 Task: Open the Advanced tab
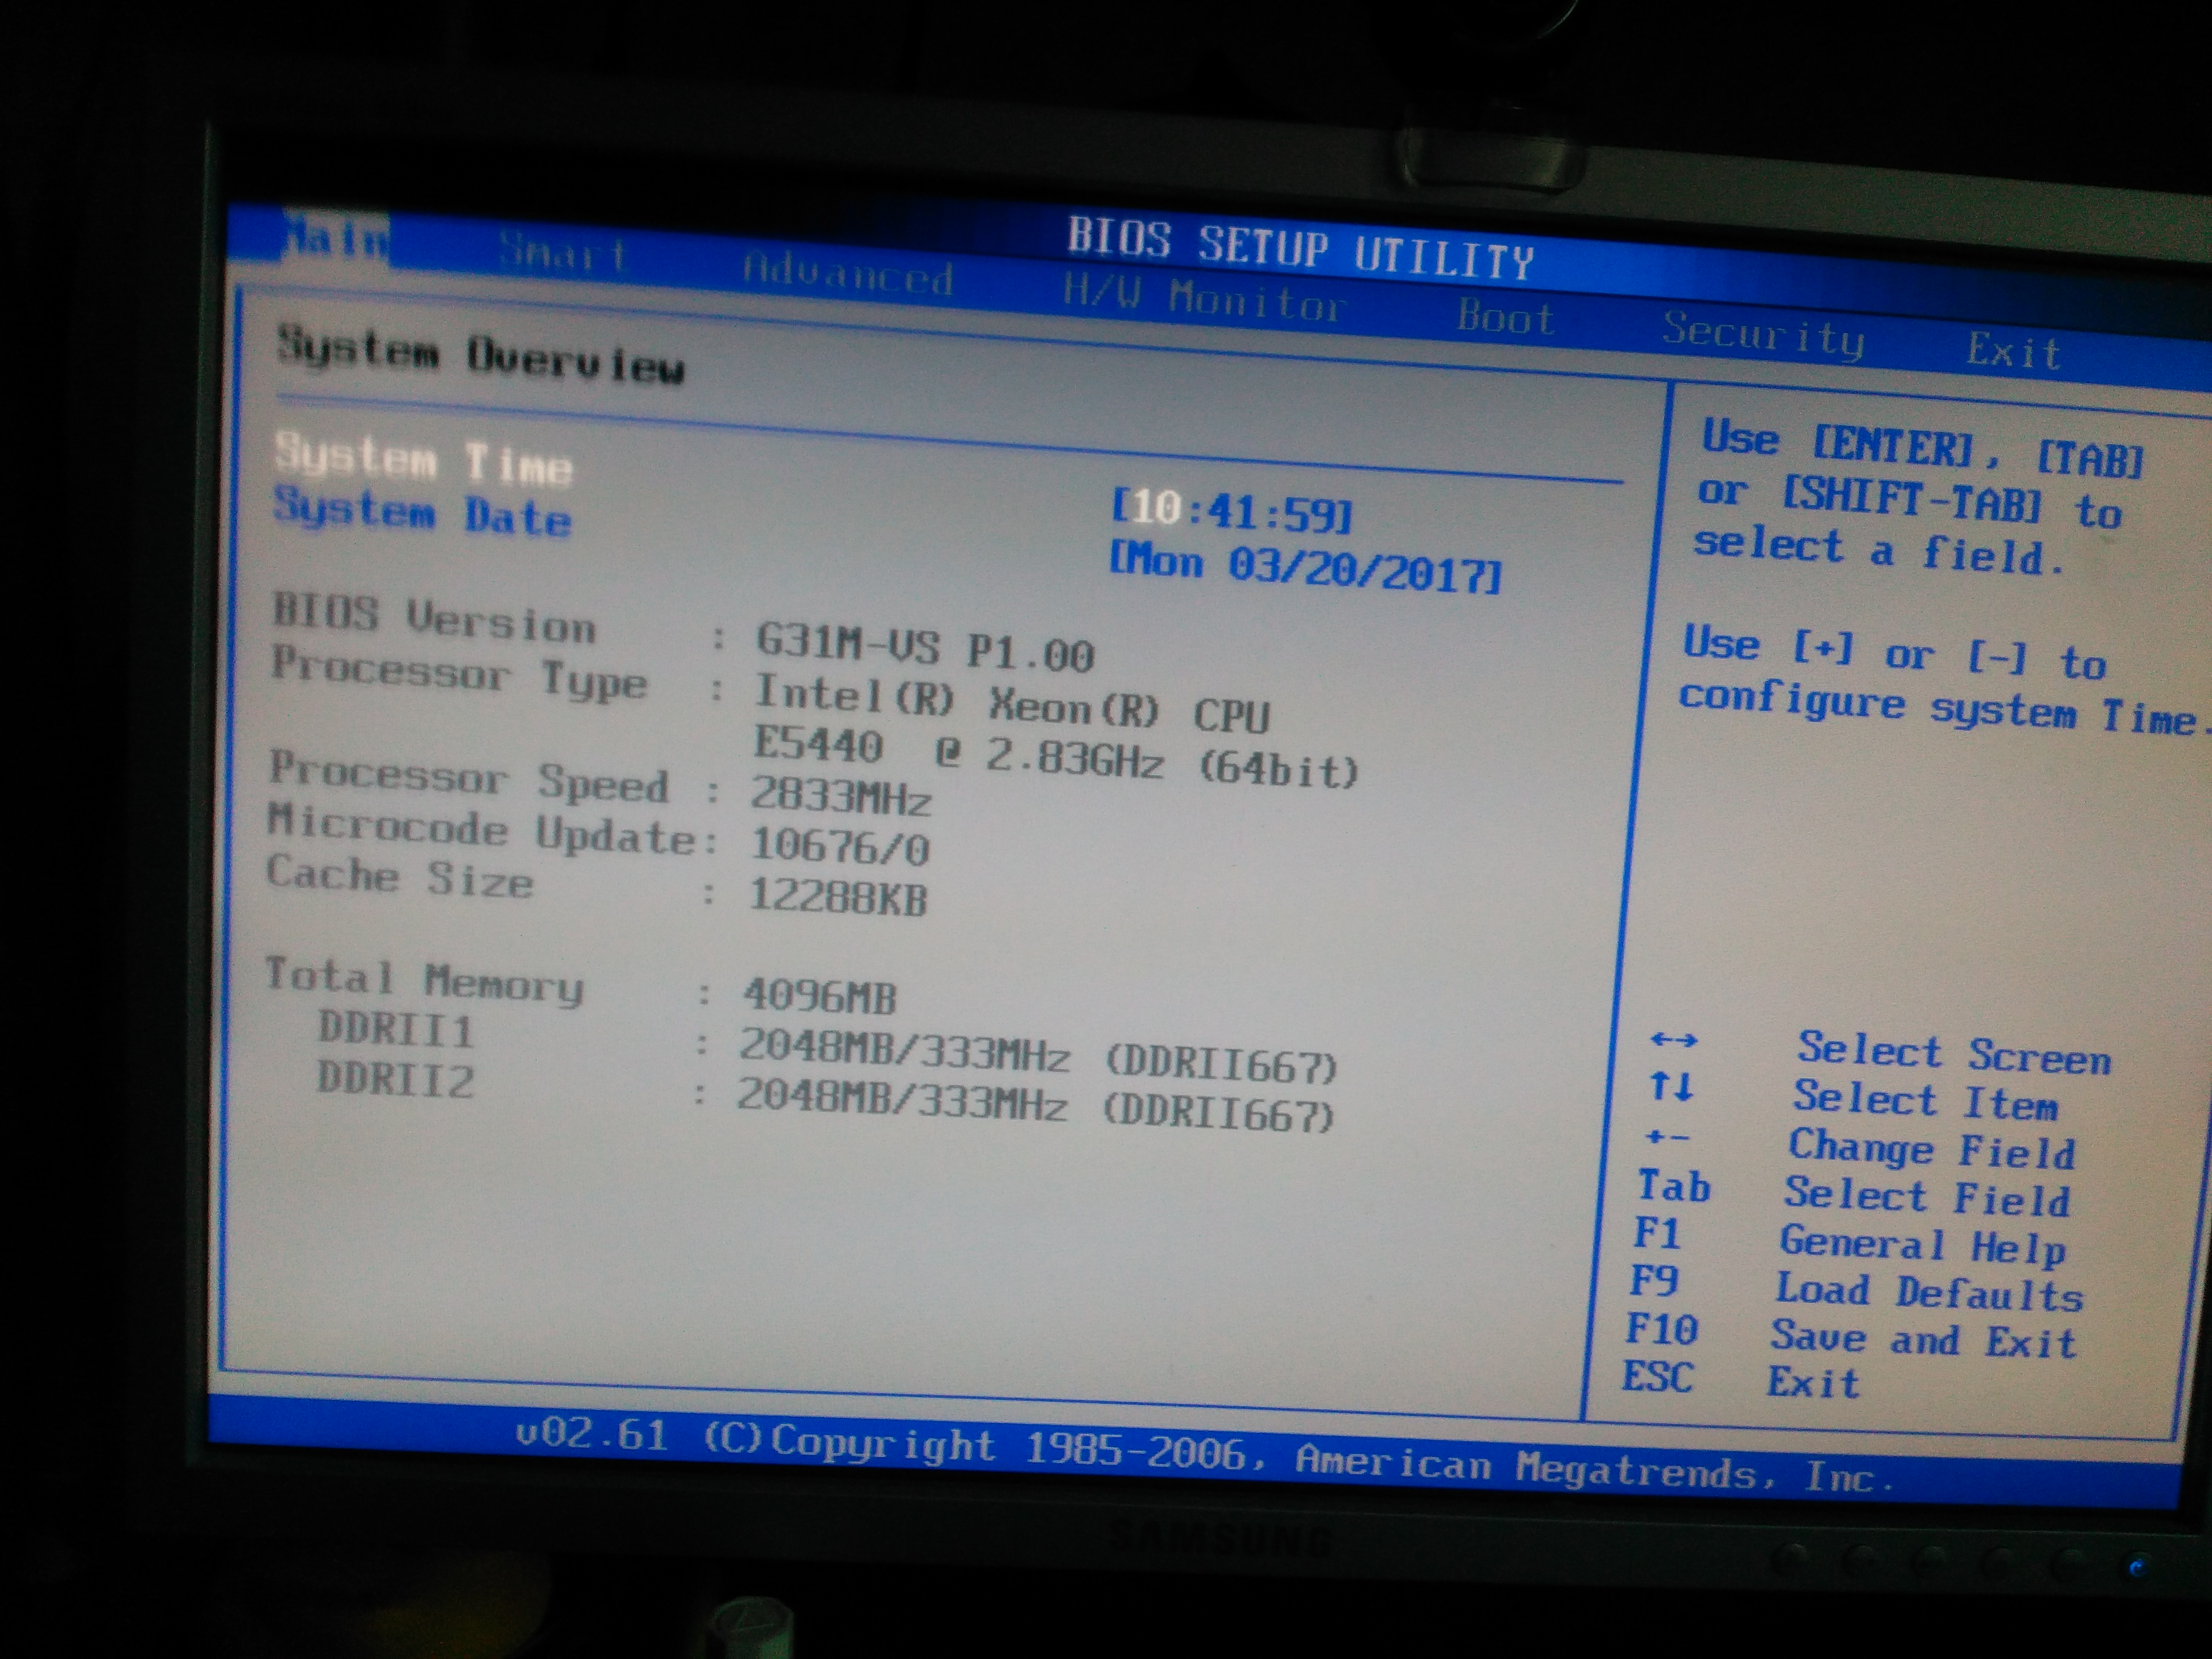pos(847,273)
